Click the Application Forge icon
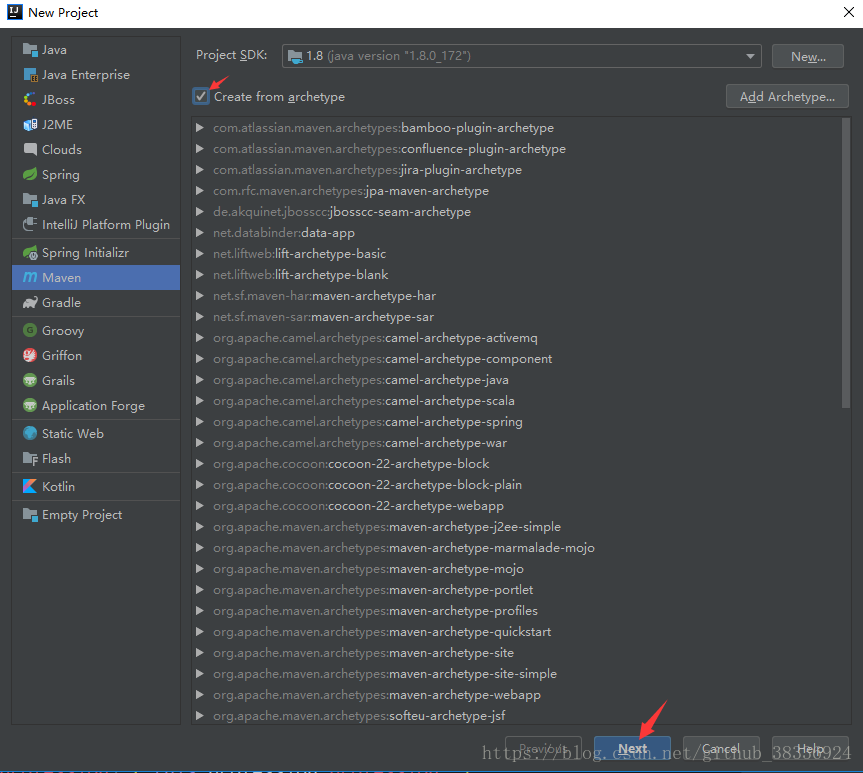Screen dimensions: 863x773 click(x=30, y=406)
